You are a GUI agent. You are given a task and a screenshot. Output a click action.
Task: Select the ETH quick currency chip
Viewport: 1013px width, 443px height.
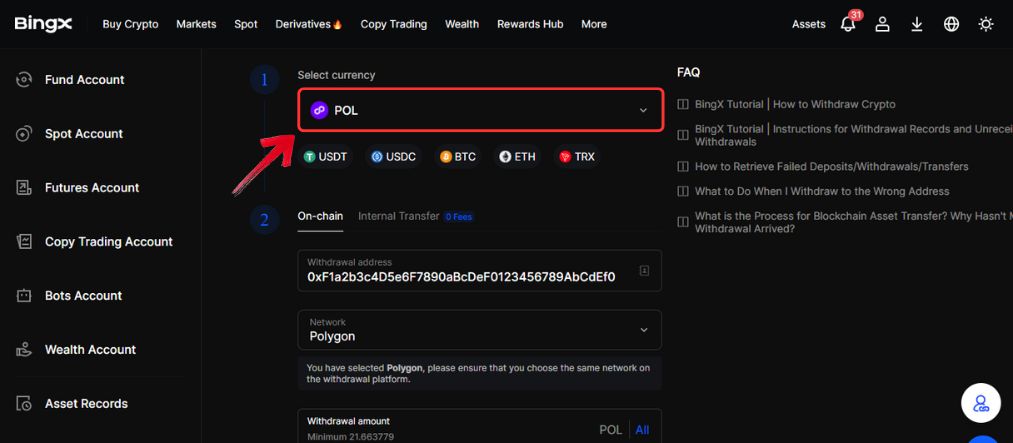tap(516, 157)
